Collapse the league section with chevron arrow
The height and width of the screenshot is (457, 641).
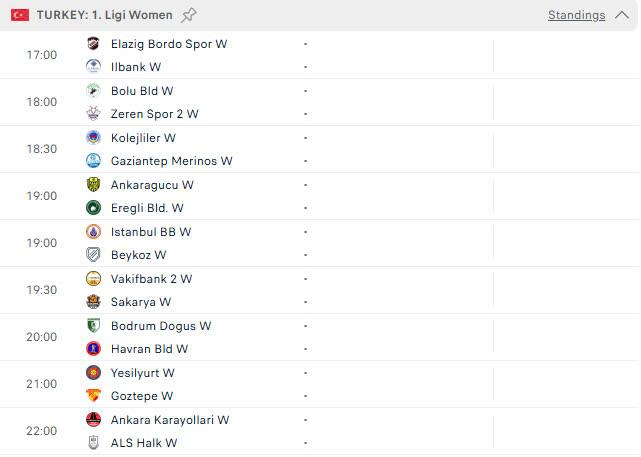(x=622, y=15)
